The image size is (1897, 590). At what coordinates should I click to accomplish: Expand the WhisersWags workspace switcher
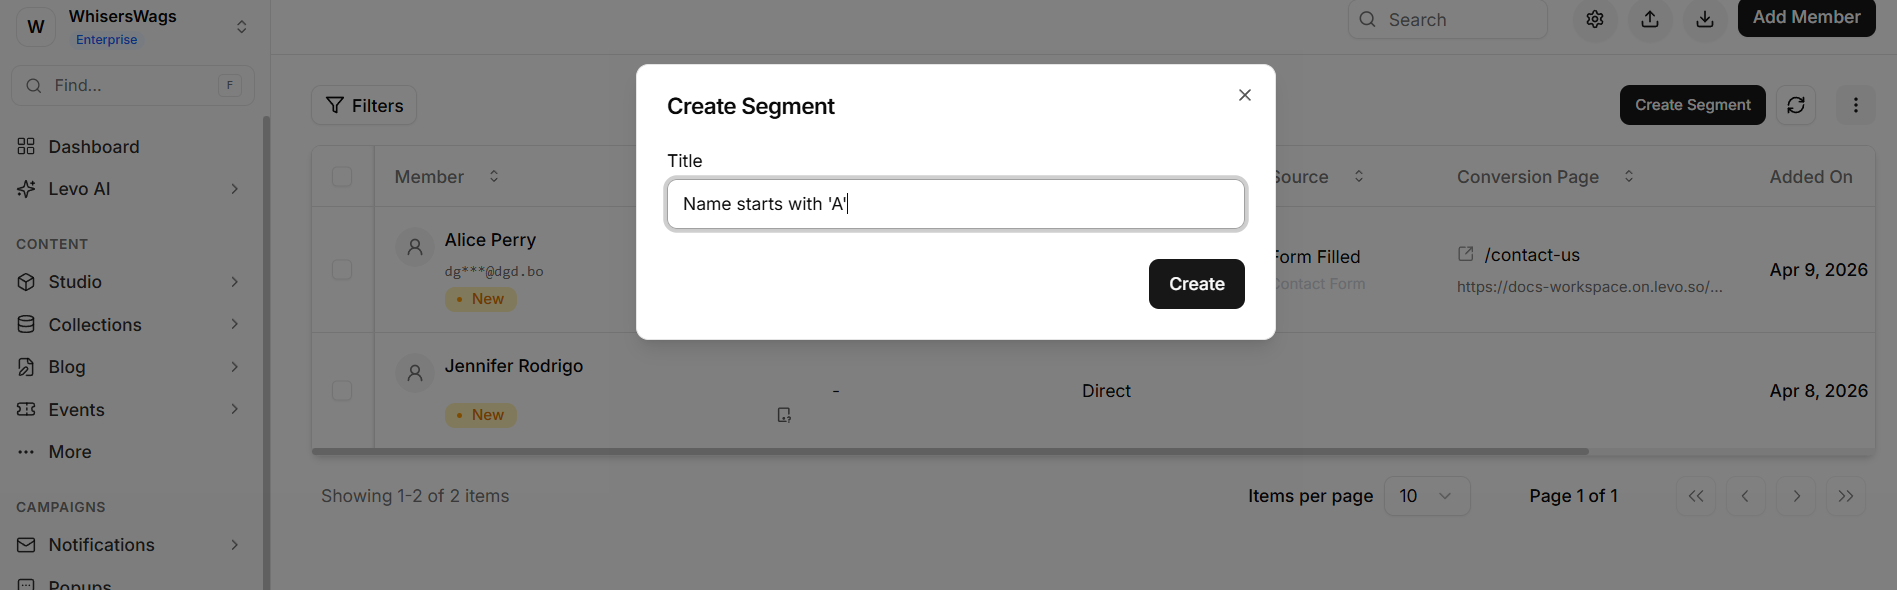coord(241,27)
